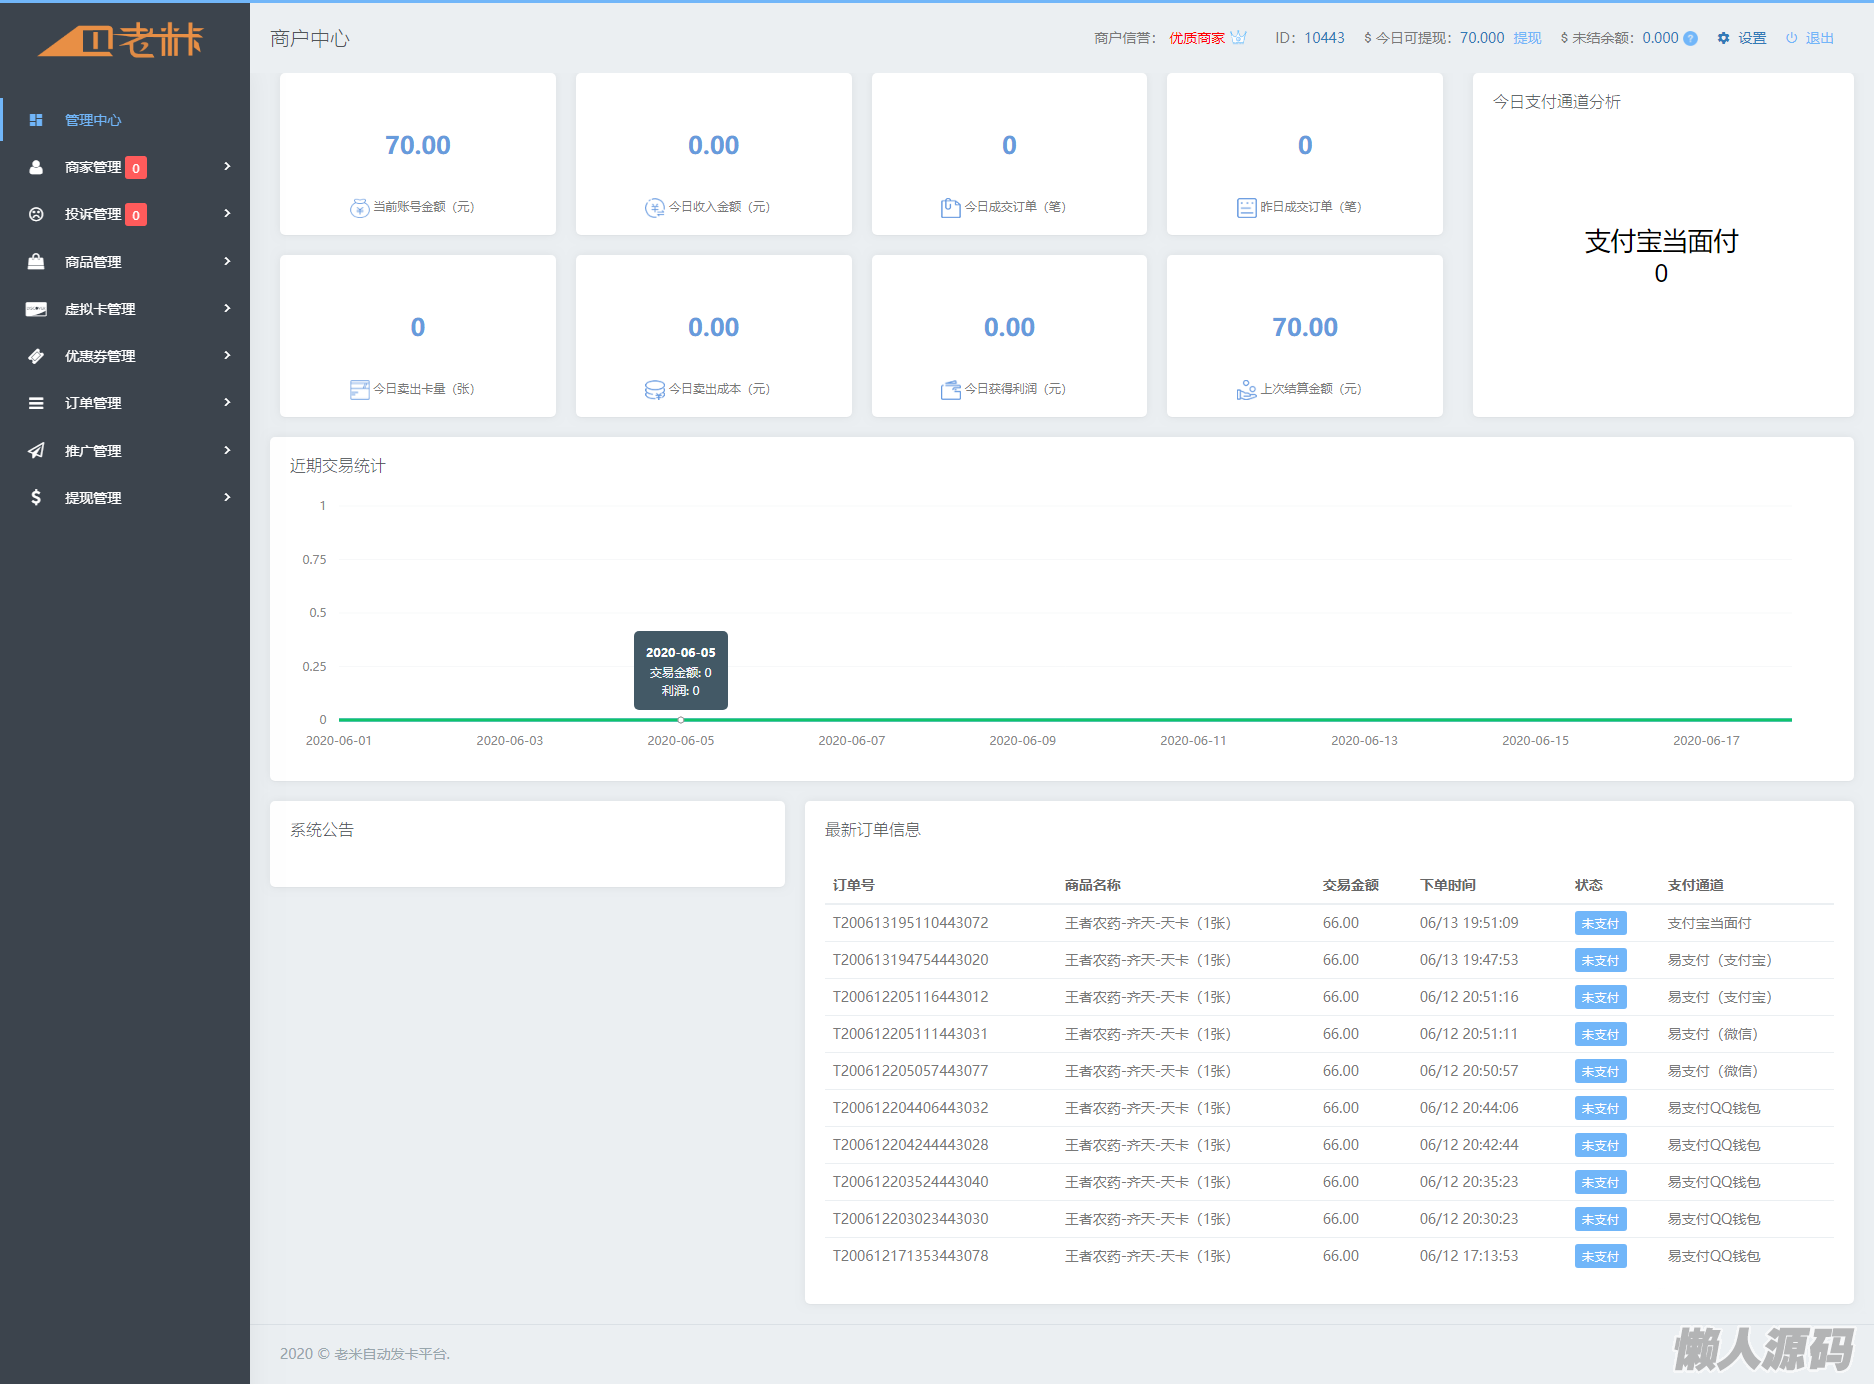
Task: Click the 虚拟卡管理 card icon
Action: 36,309
